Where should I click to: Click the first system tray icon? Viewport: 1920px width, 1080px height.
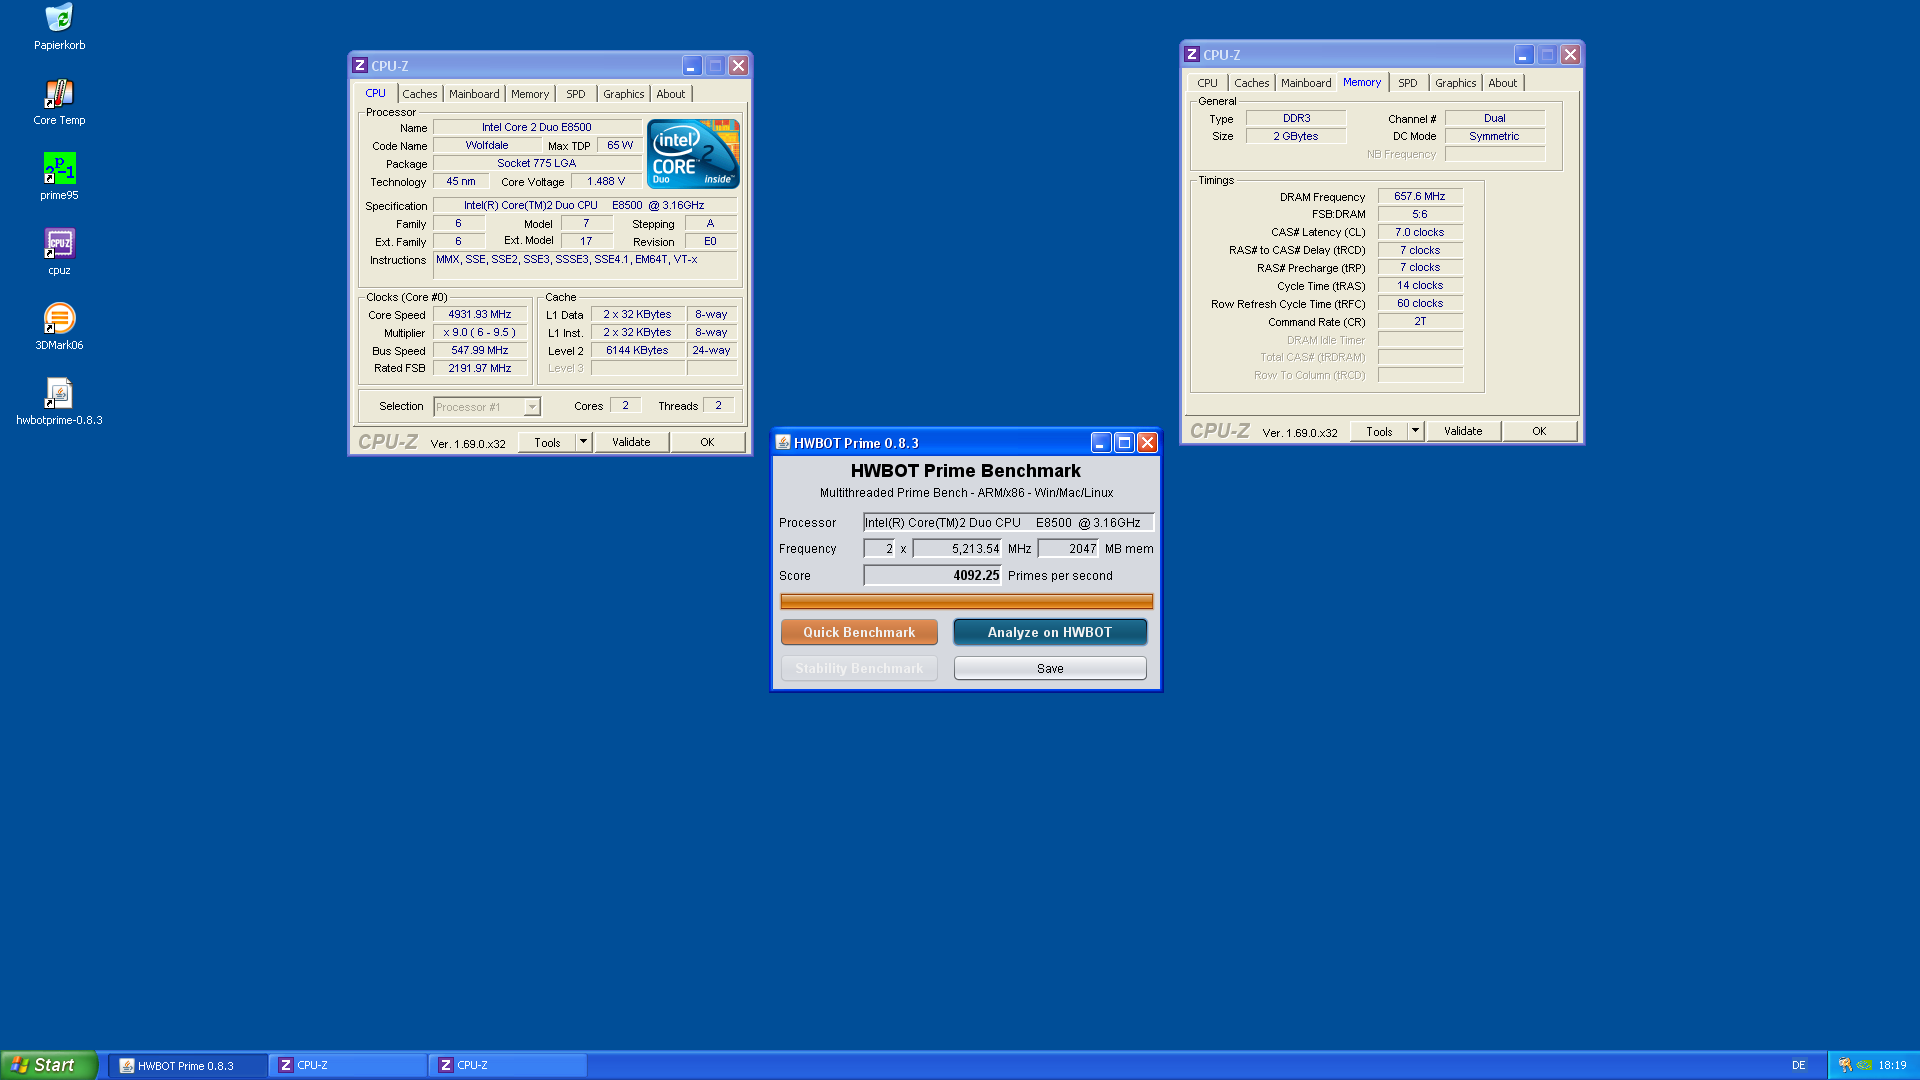[1845, 1066]
